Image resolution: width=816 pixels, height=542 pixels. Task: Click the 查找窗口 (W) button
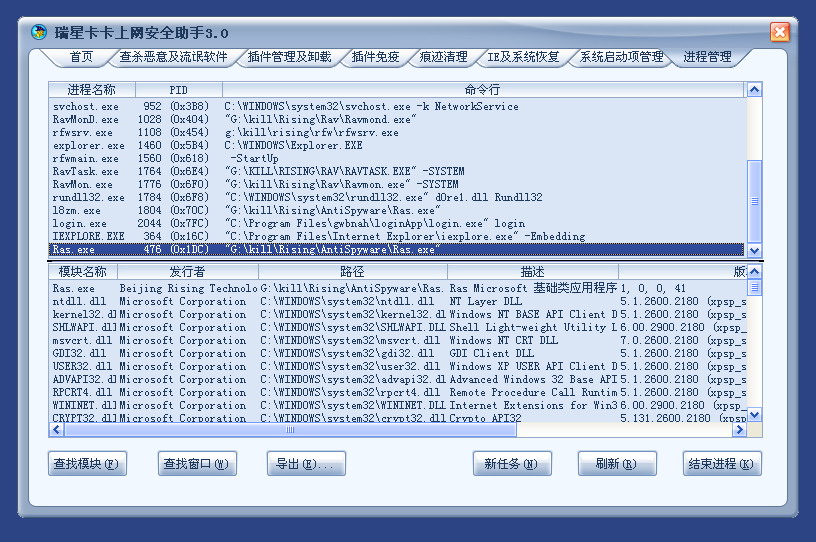point(197,463)
